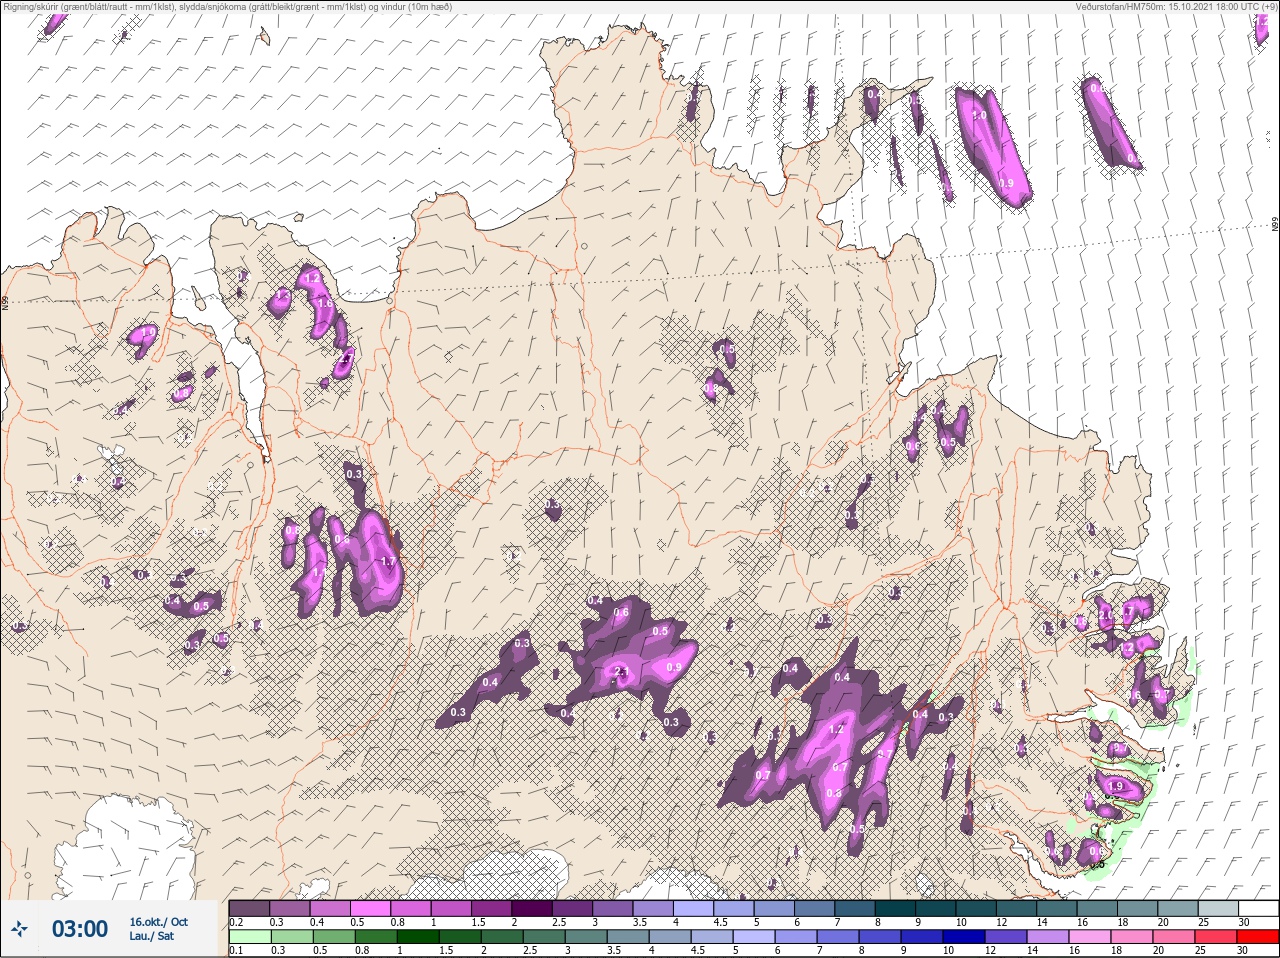
Task: Click the 'Lau./ Sat' weekday label
Action: click(x=152, y=936)
